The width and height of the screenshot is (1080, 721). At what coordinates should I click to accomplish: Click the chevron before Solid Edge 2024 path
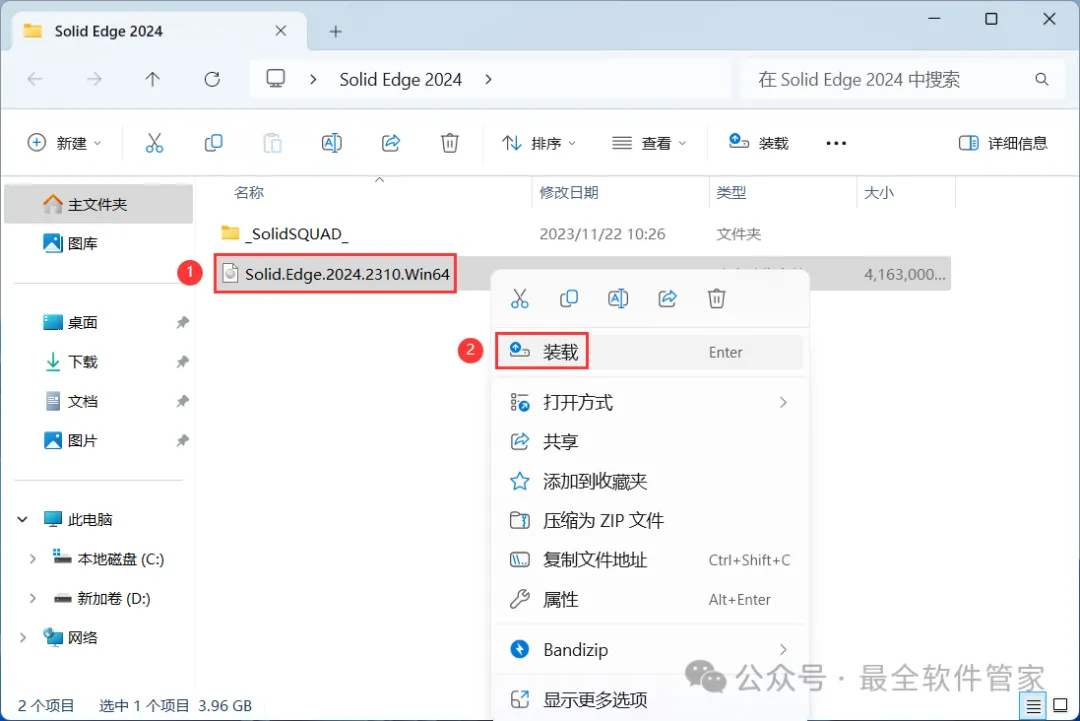tap(313, 80)
